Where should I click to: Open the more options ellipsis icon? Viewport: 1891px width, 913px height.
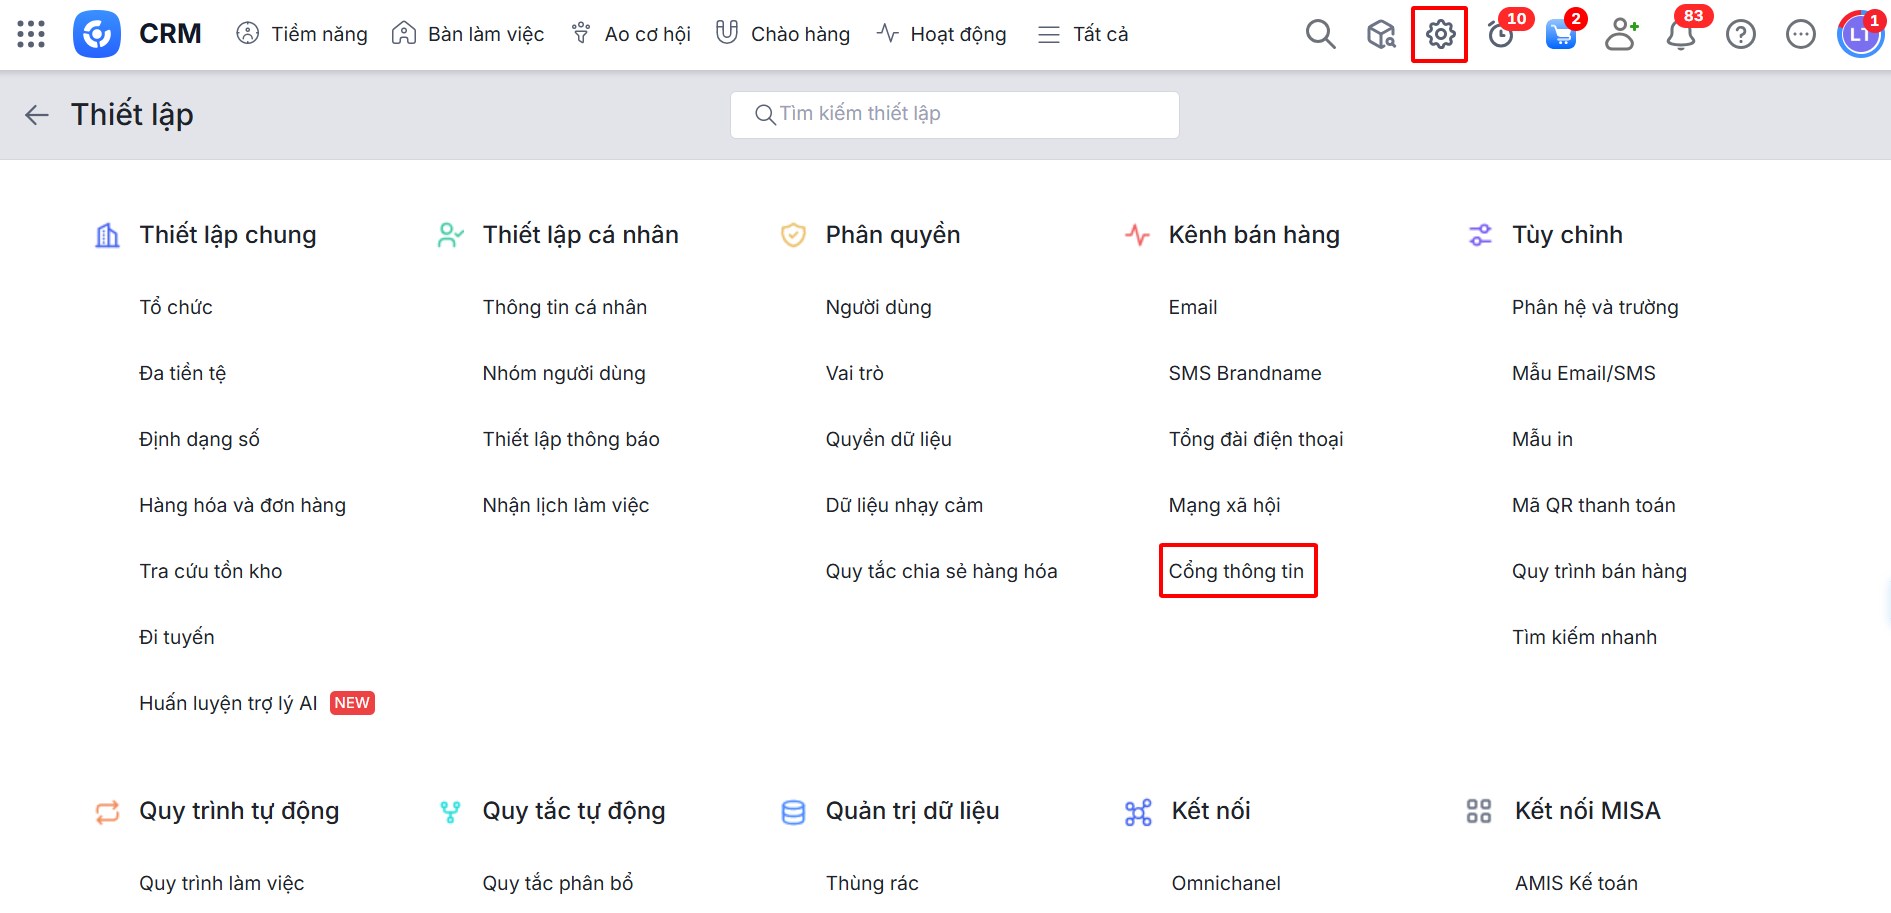point(1801,35)
